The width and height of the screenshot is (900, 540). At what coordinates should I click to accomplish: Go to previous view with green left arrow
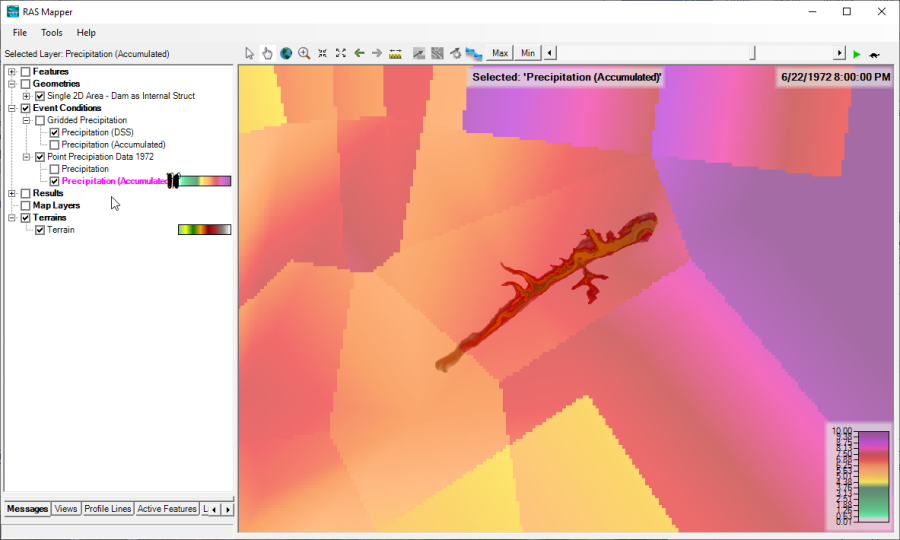pyautogui.click(x=359, y=53)
